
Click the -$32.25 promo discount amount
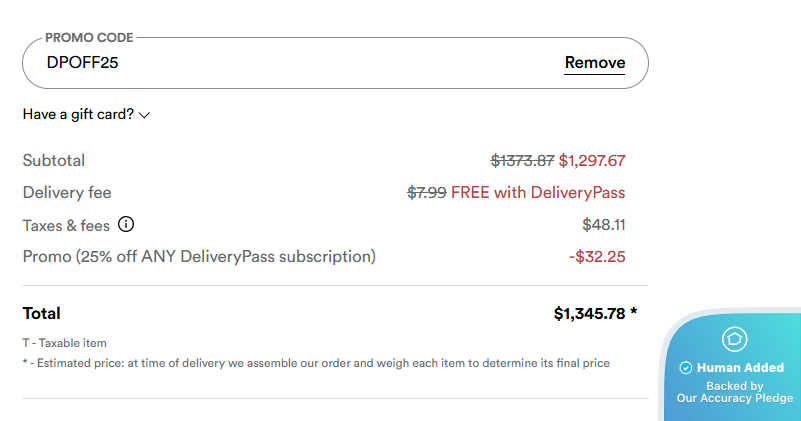coord(597,257)
